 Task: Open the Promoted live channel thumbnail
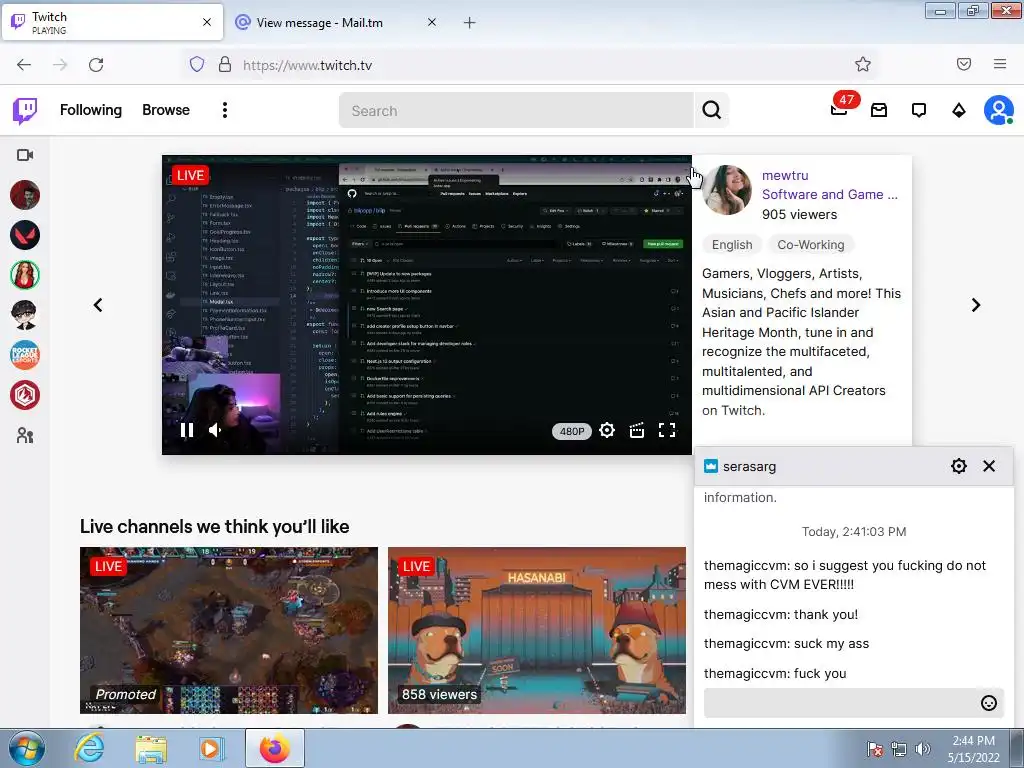tap(229, 630)
